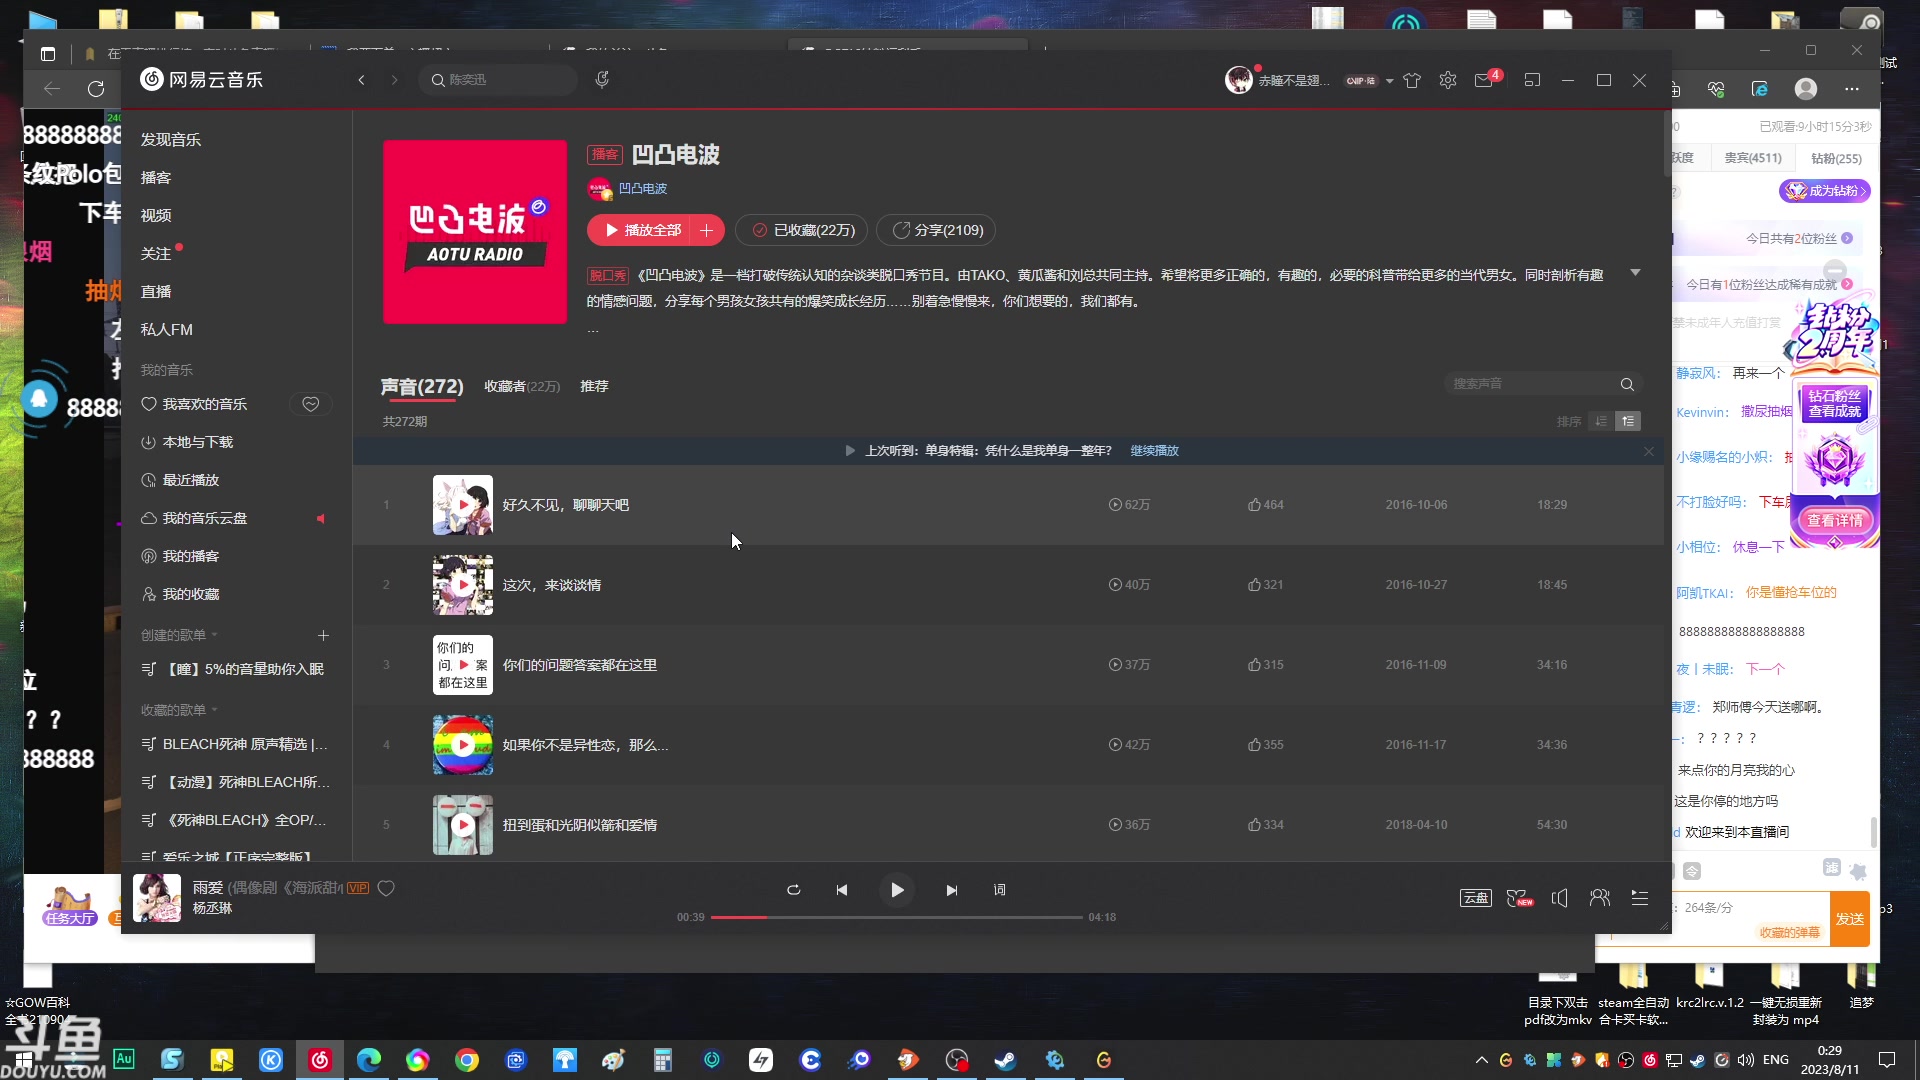The image size is (1920, 1080).
Task: Toggle the loop playback mode icon
Action: click(x=793, y=890)
